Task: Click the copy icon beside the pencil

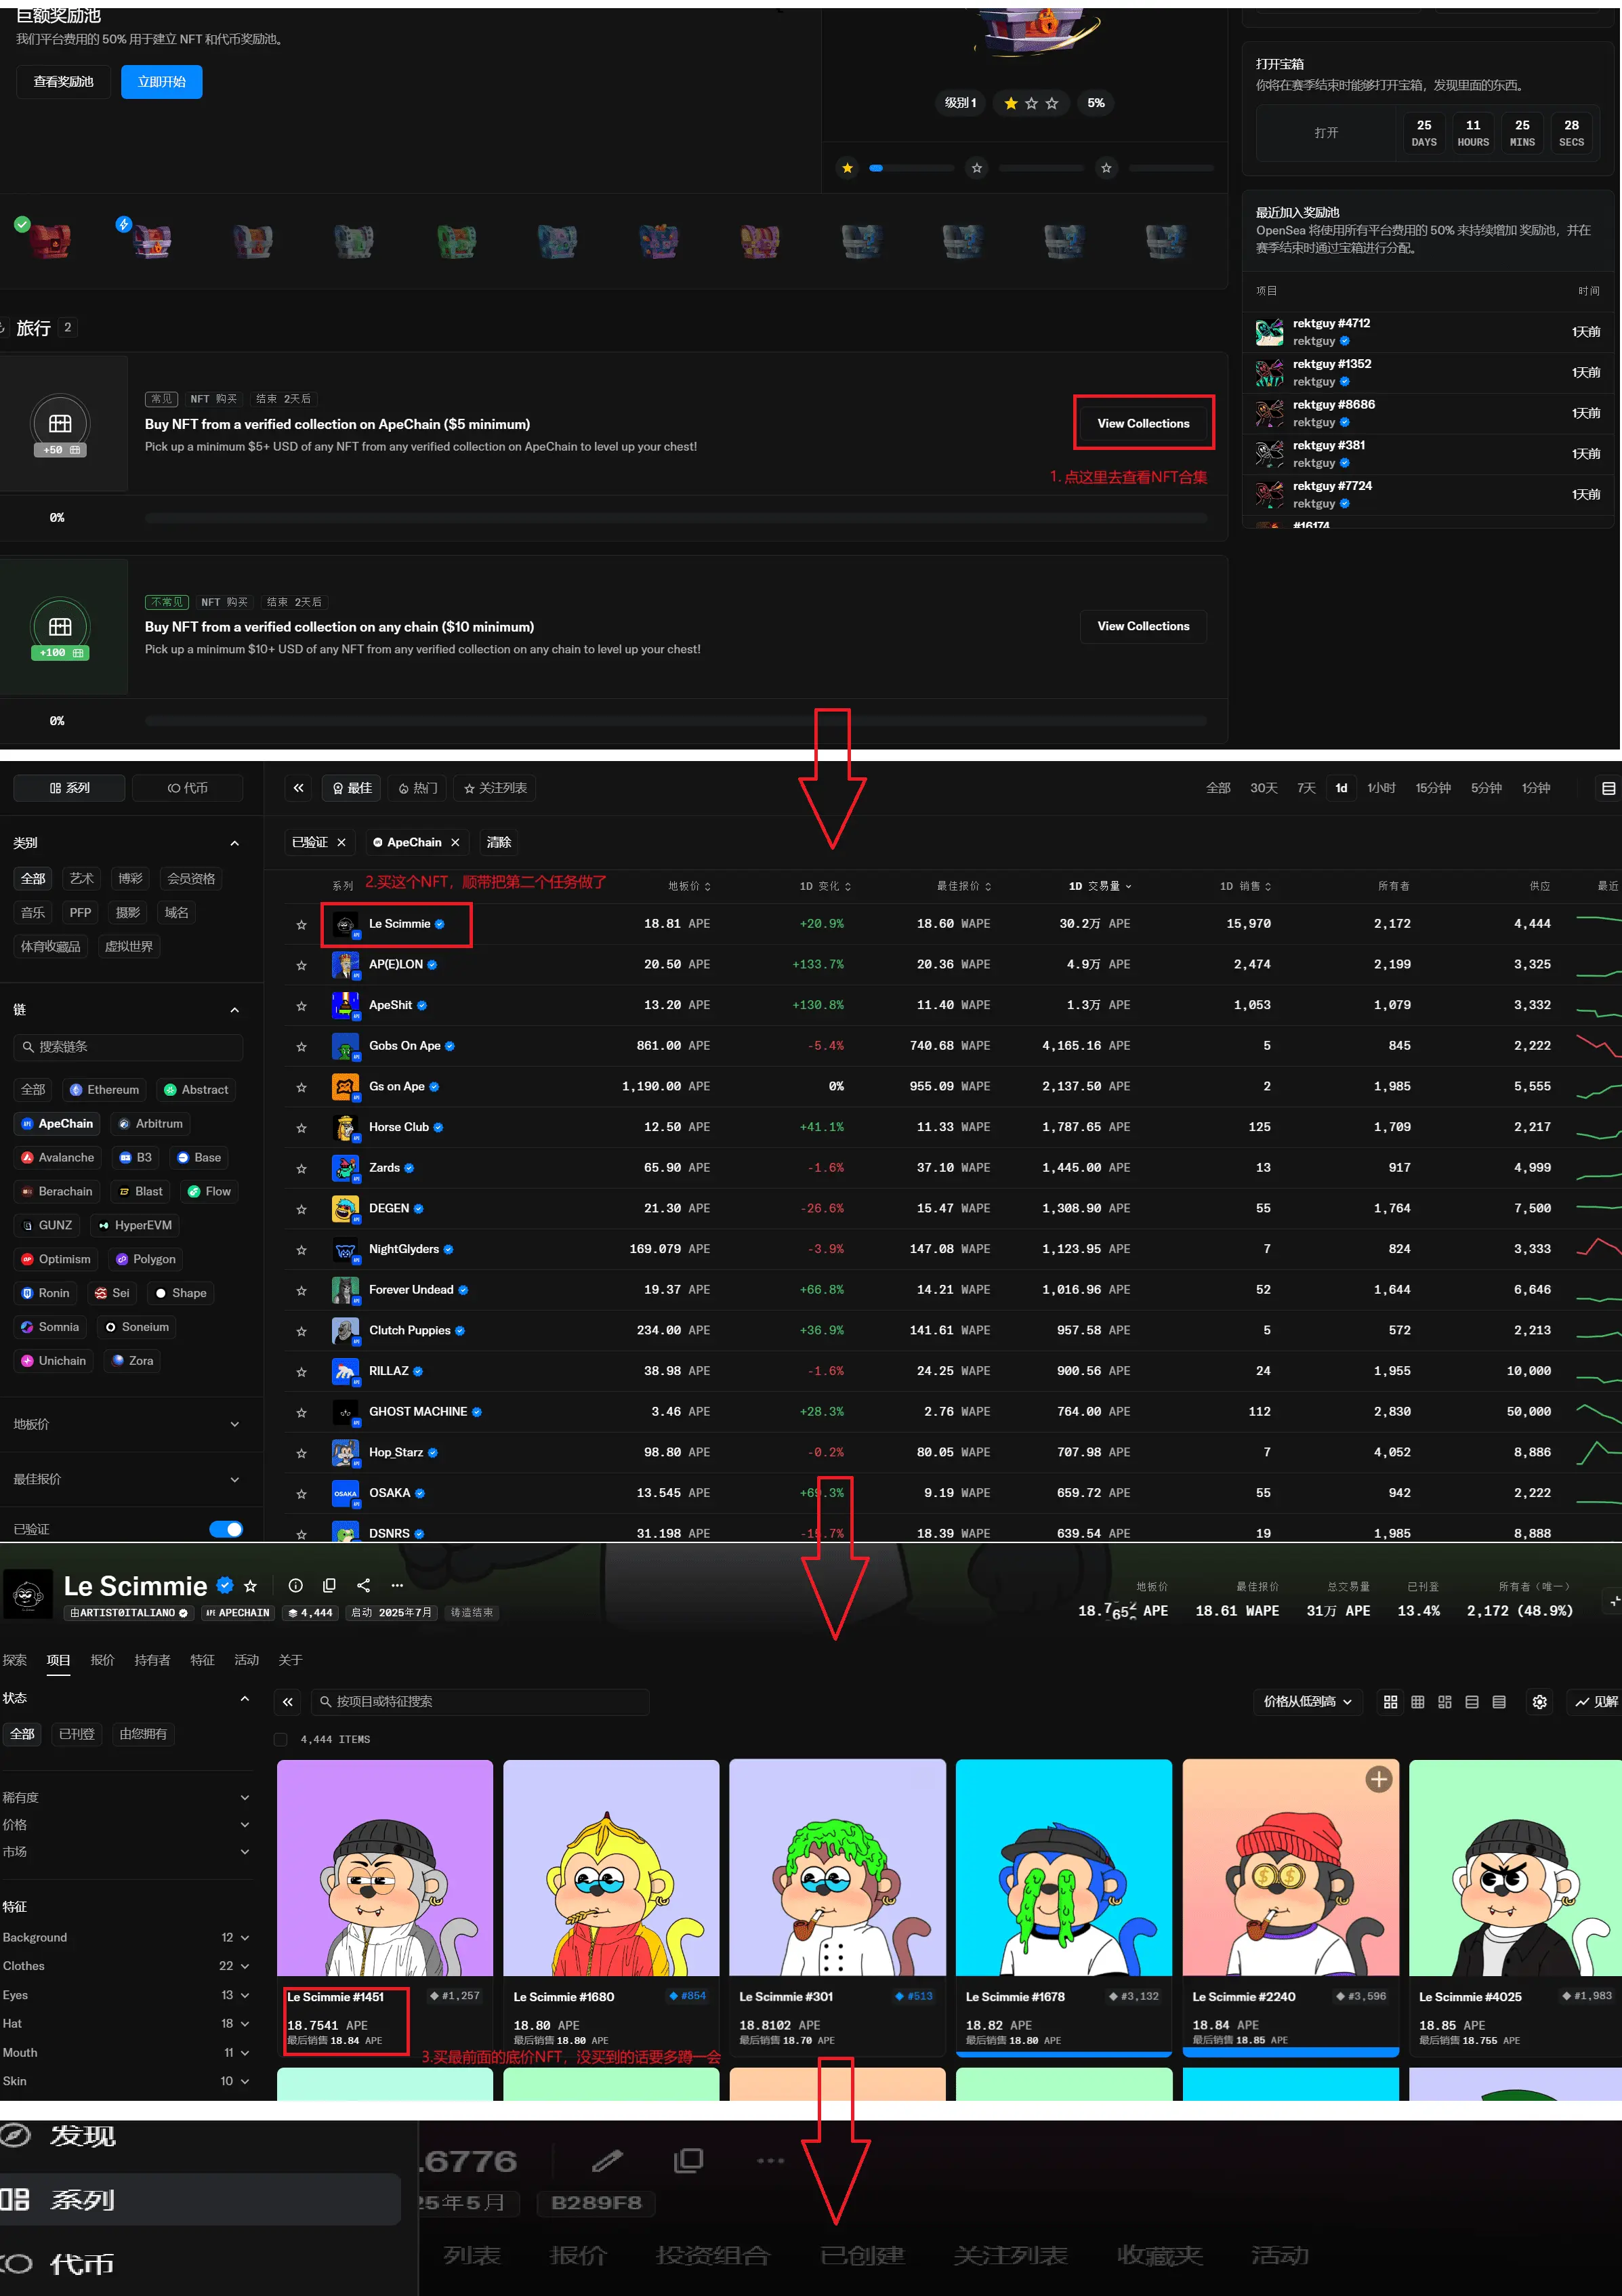Action: click(x=688, y=2161)
